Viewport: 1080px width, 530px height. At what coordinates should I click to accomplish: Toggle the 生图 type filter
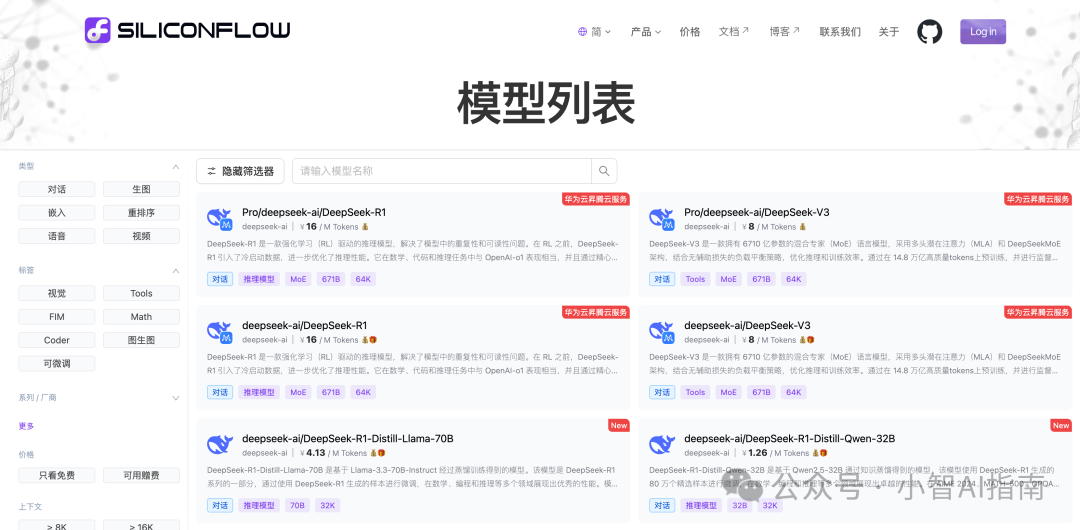(141, 190)
